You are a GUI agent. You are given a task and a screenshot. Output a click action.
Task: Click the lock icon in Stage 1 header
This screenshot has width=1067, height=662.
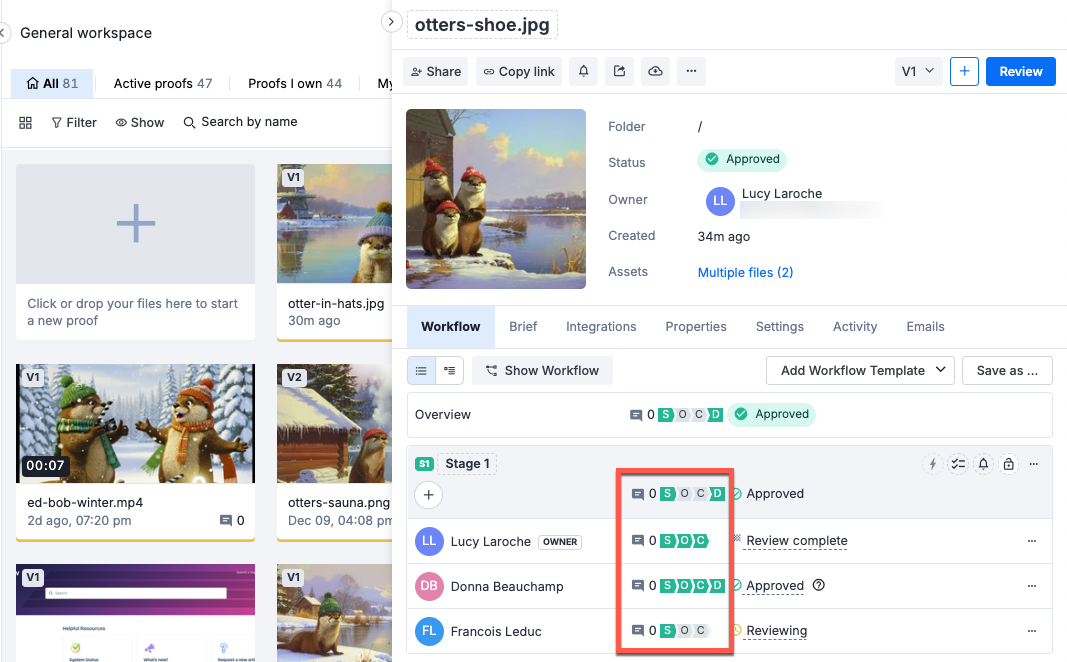tap(1008, 464)
